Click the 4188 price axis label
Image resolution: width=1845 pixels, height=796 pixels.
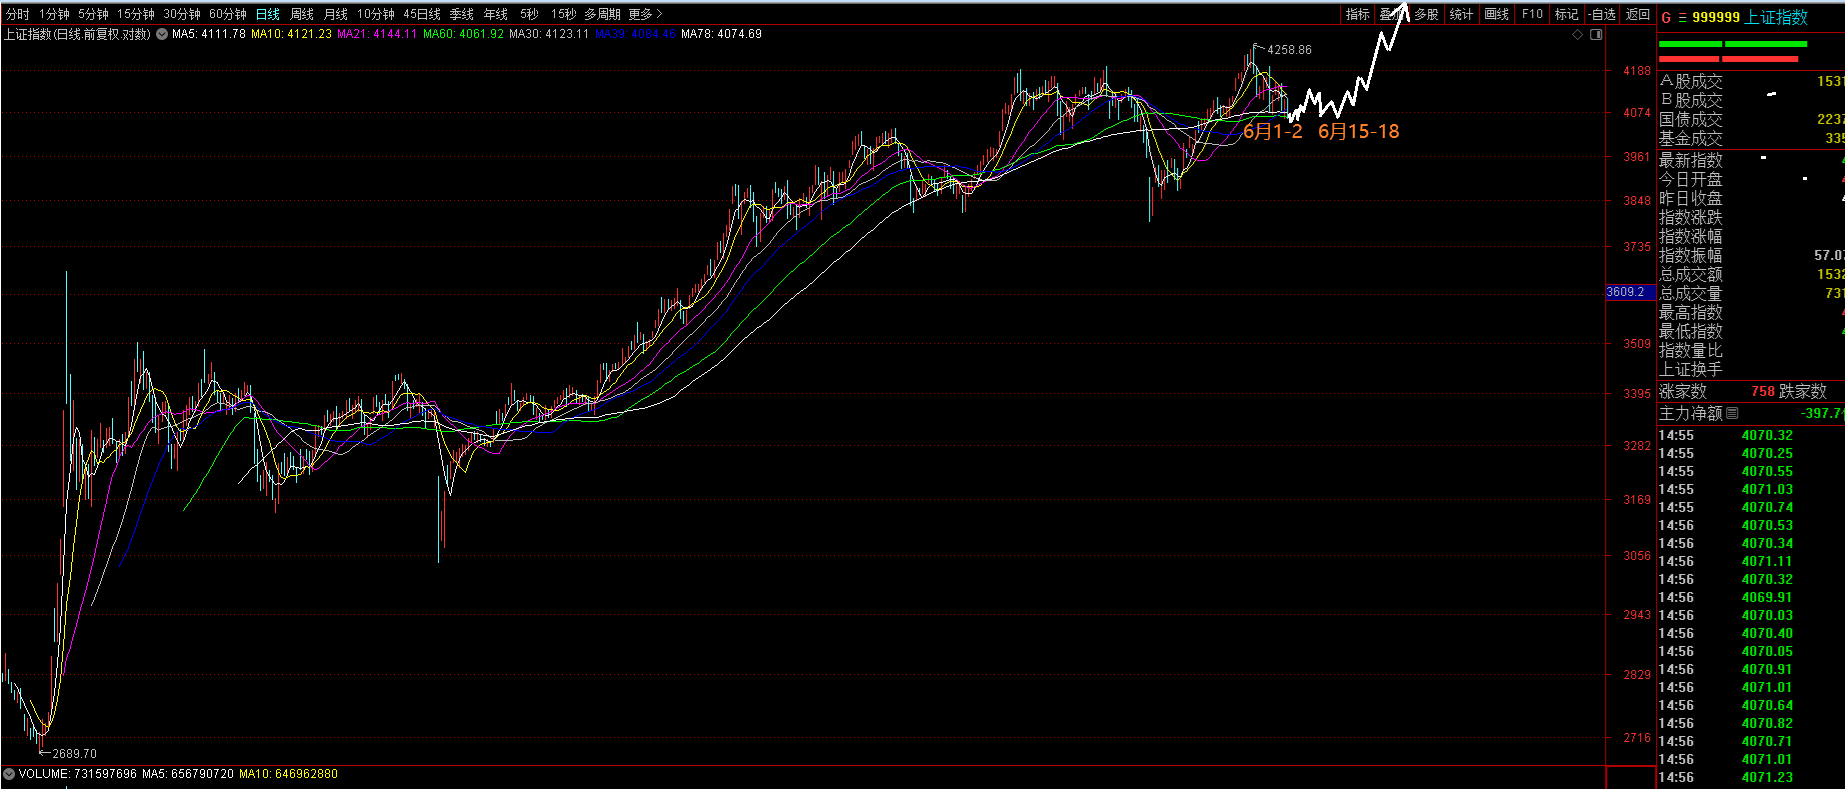(x=1637, y=71)
